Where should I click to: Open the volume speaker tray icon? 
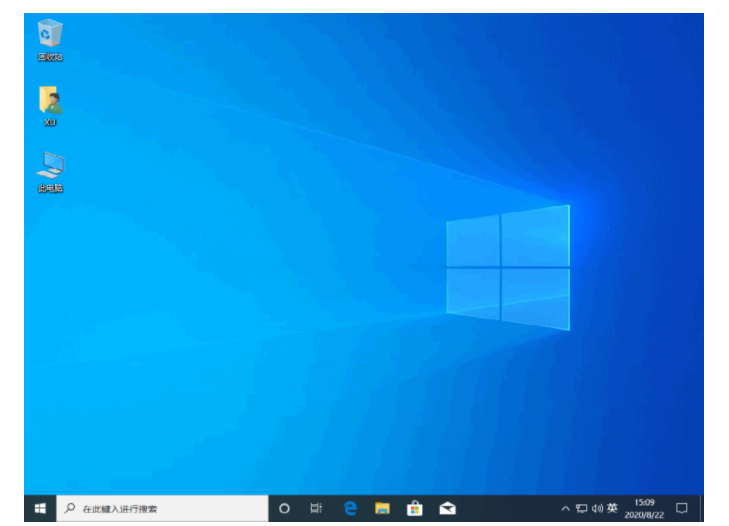pyautogui.click(x=597, y=508)
